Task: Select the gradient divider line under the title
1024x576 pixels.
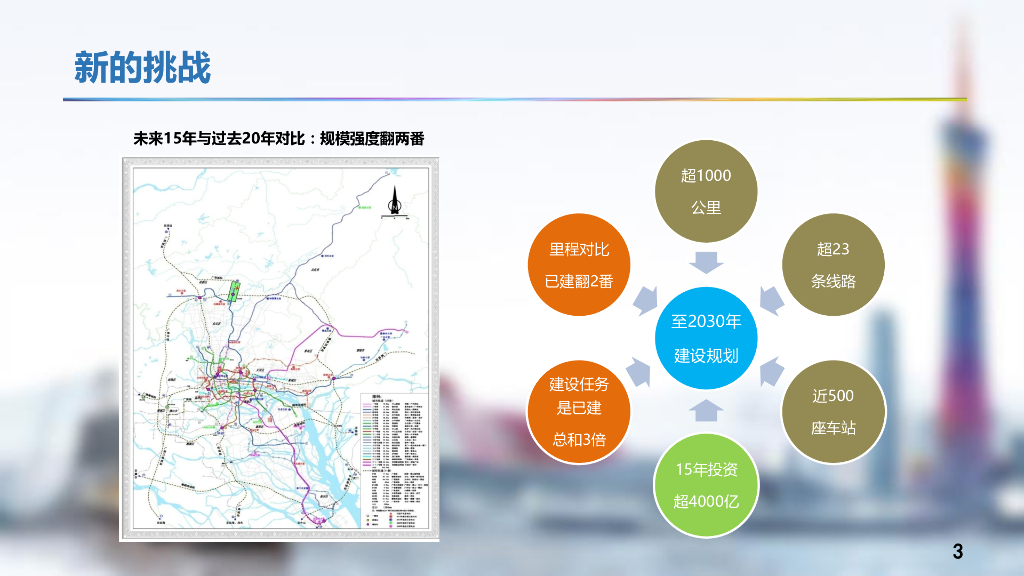Action: pyautogui.click(x=514, y=99)
